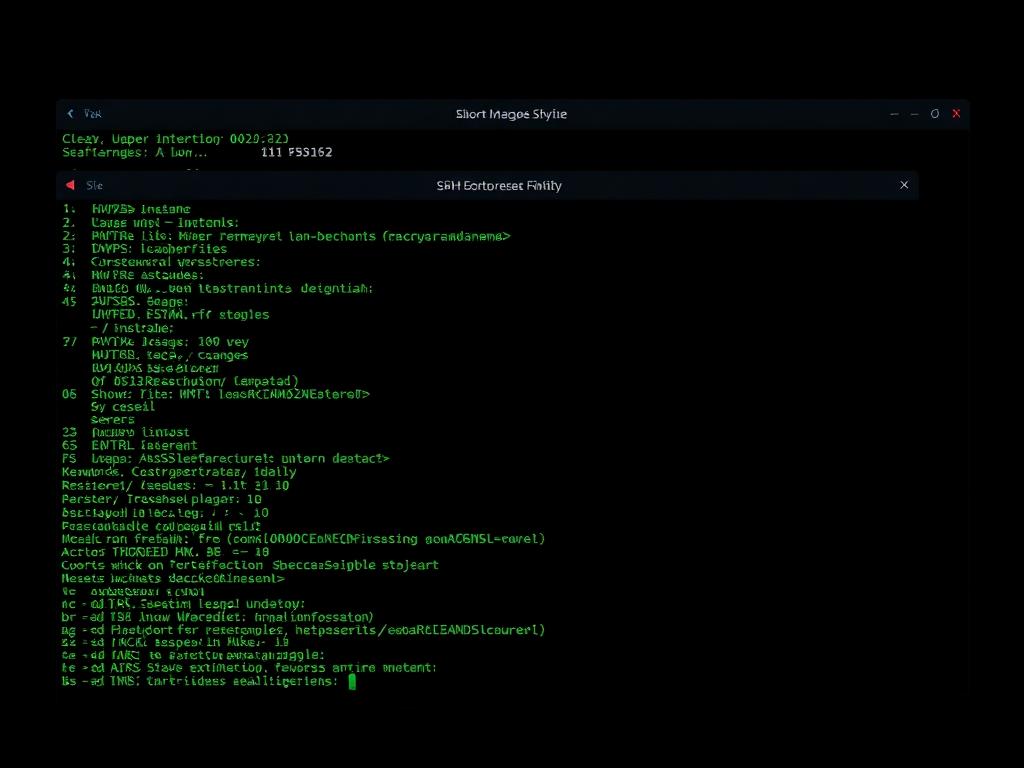Click the line ending '(racryaramdanema>'

[287, 236]
